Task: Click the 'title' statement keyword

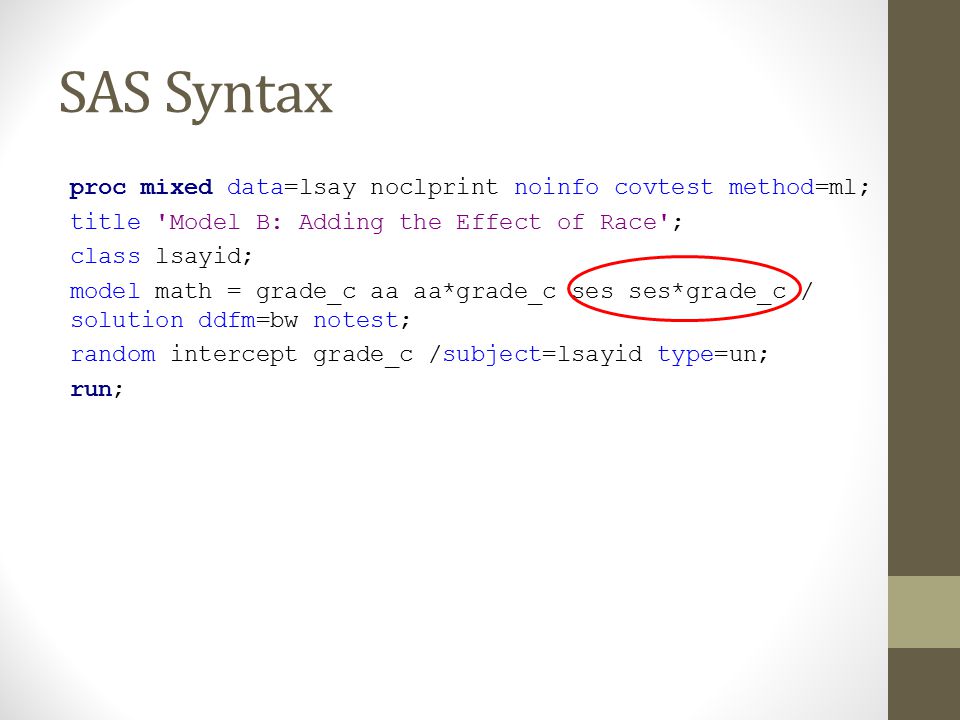Action: pyautogui.click(x=105, y=222)
